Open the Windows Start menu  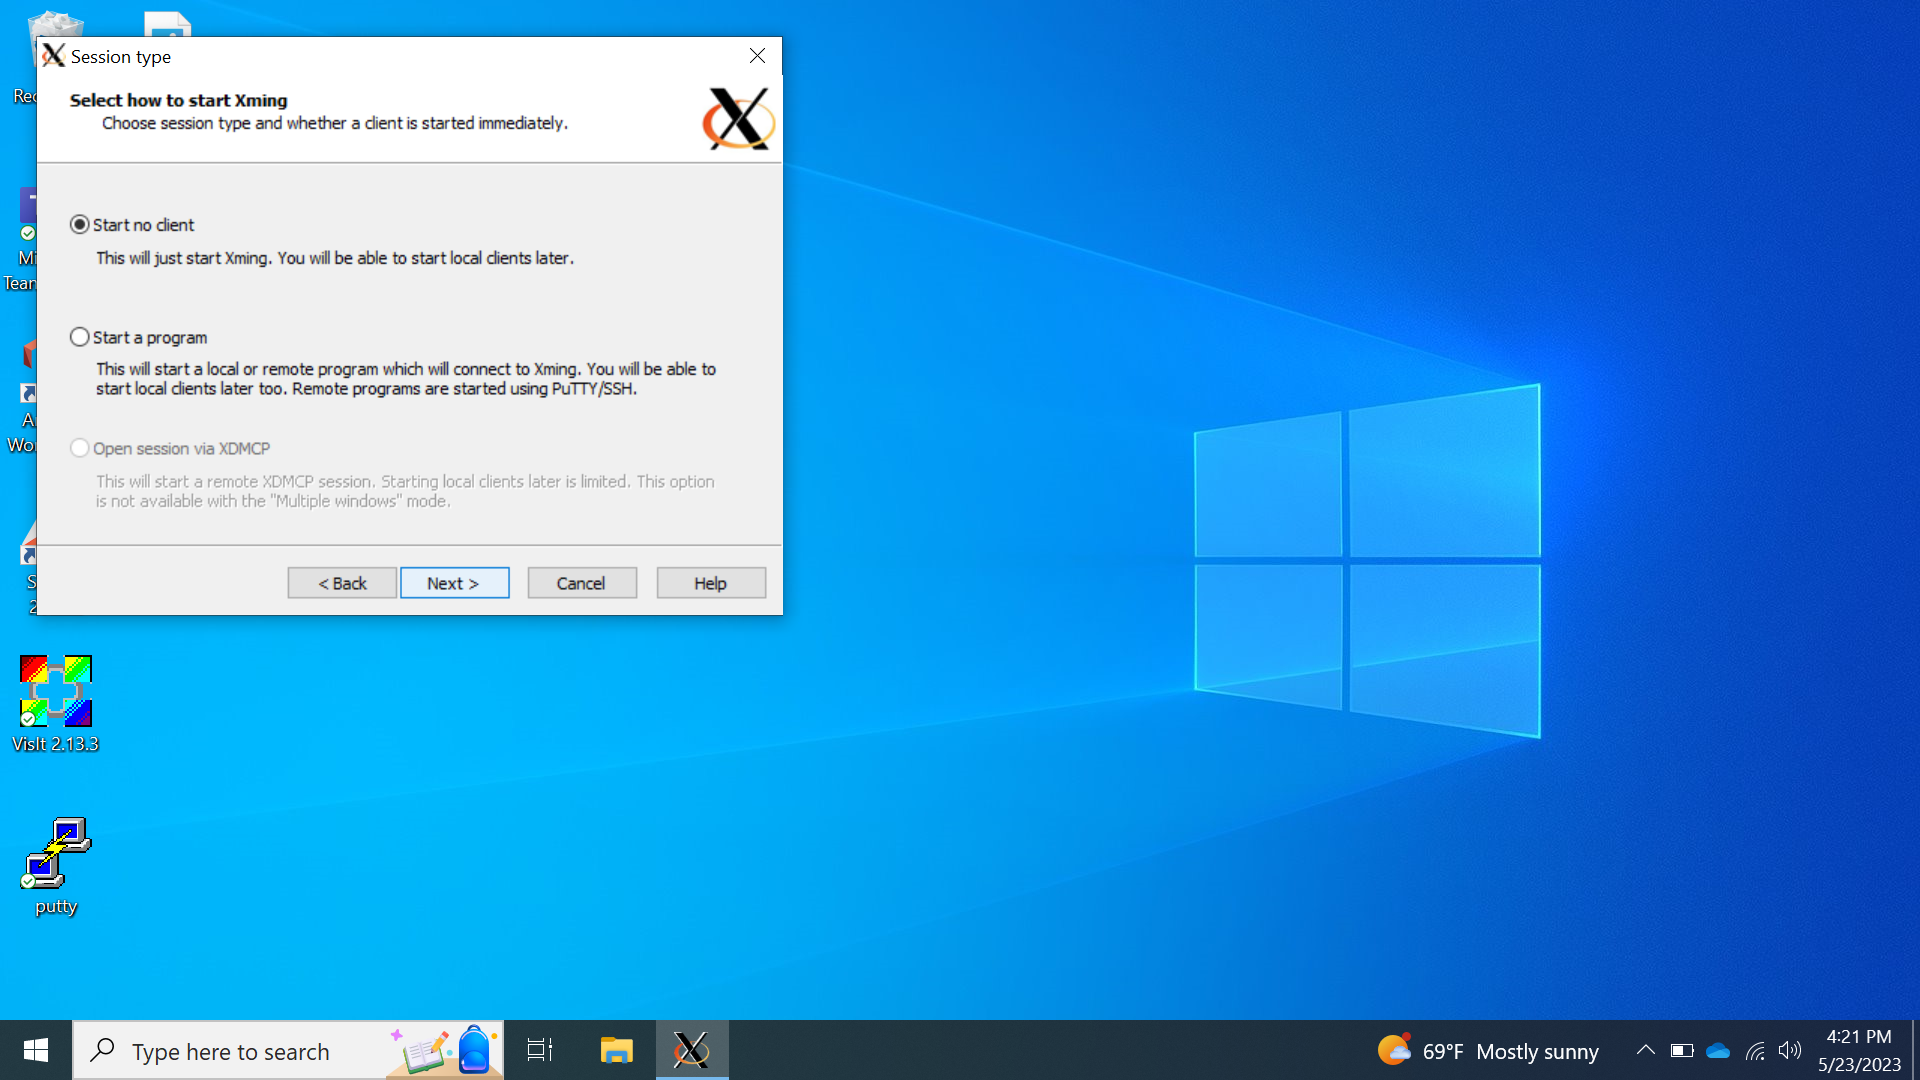pos(36,1050)
